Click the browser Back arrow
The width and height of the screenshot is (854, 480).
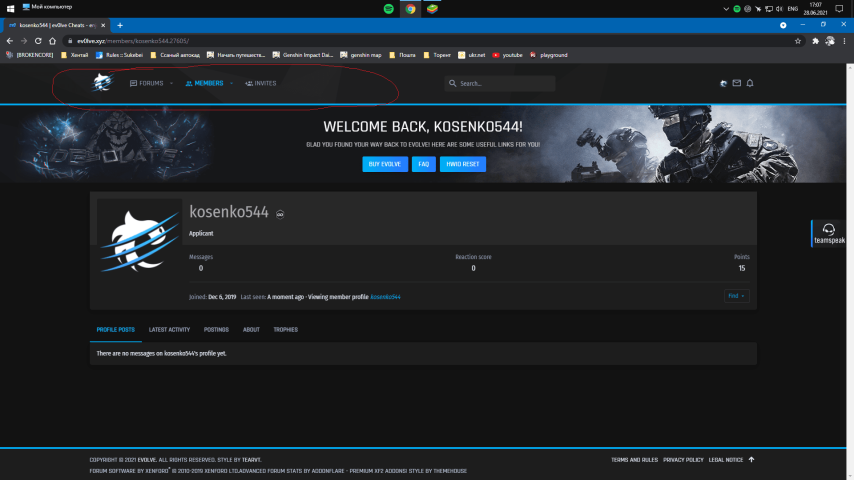[10, 41]
